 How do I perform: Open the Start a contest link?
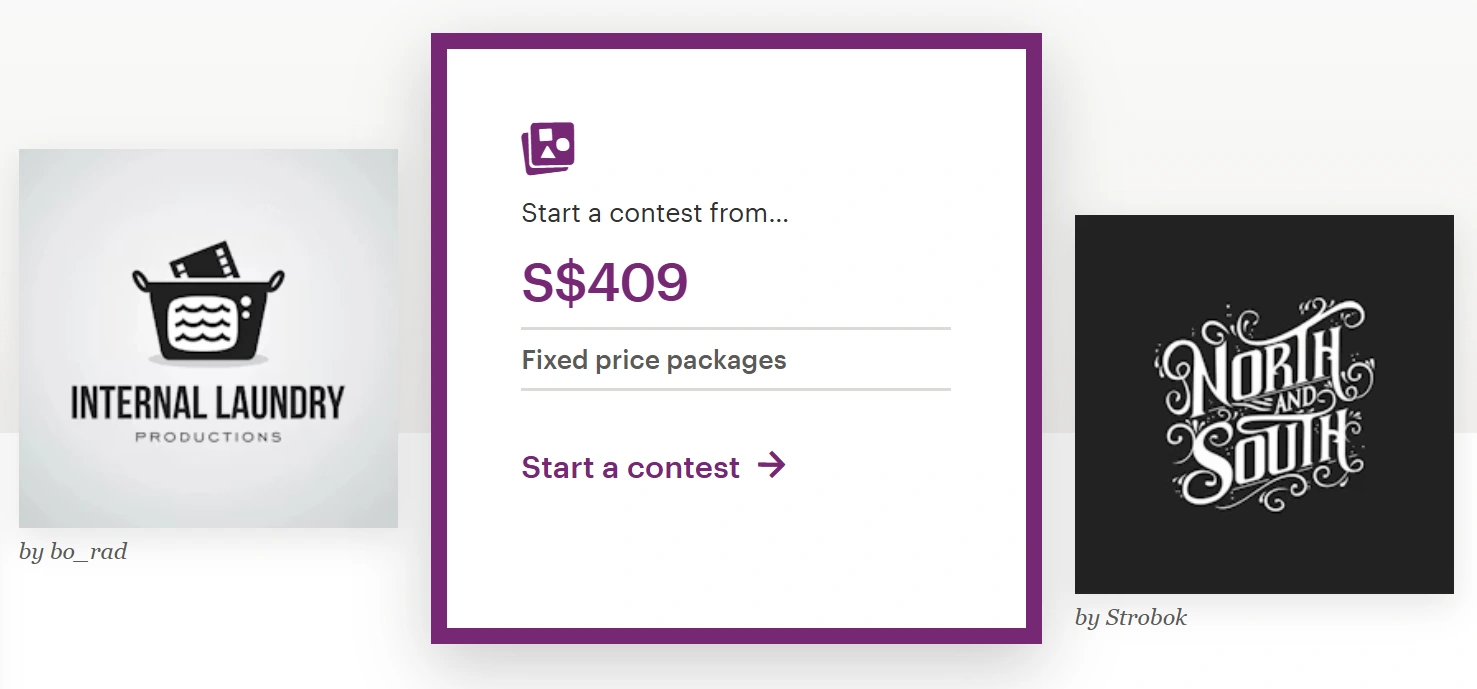point(631,467)
